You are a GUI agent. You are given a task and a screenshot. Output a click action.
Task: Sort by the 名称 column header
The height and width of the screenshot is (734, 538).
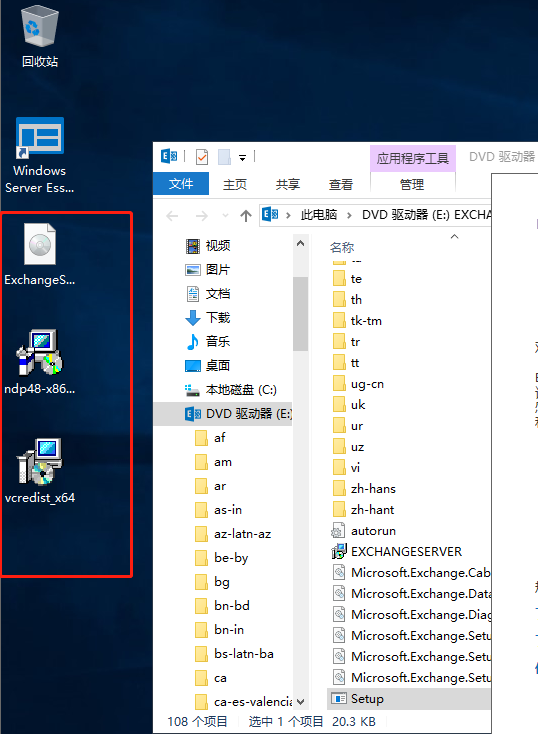coord(342,247)
